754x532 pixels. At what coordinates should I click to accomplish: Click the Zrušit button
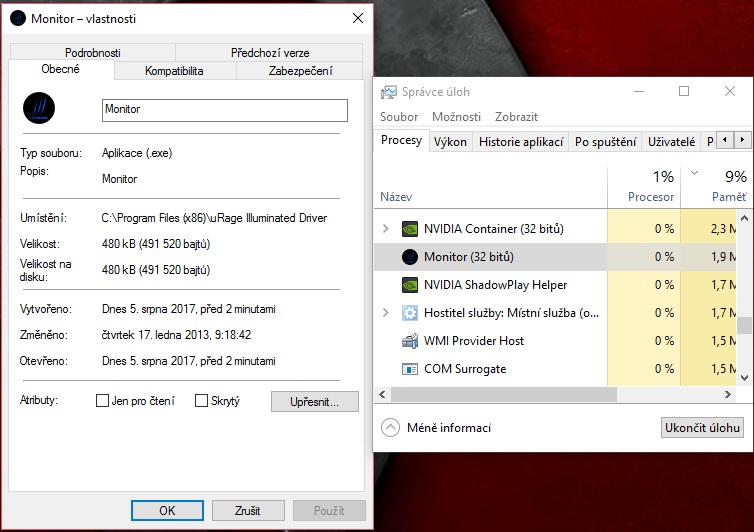click(x=248, y=510)
